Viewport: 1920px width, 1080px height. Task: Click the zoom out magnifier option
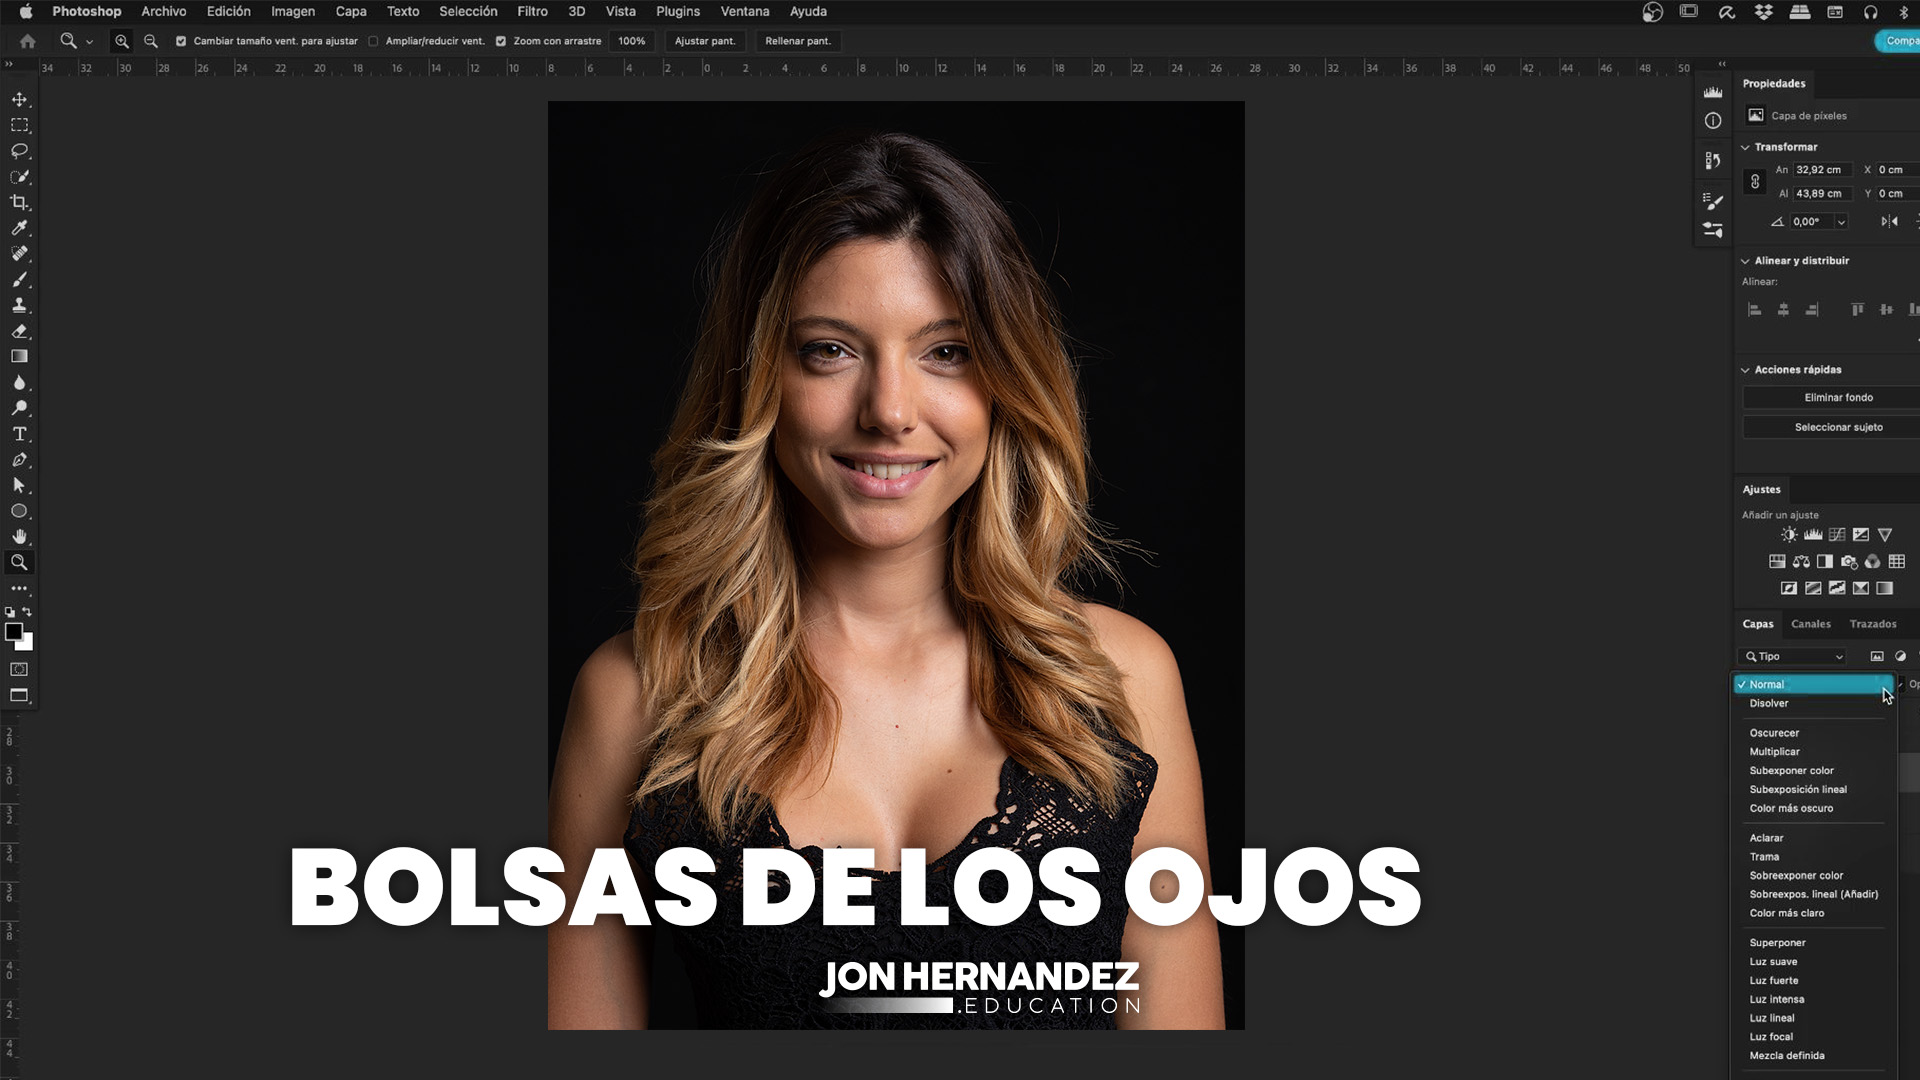pos(151,41)
